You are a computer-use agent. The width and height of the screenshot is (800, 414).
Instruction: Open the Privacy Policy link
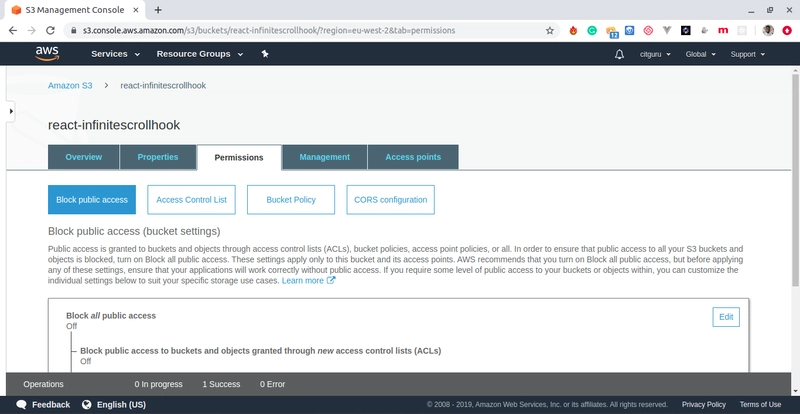click(704, 404)
